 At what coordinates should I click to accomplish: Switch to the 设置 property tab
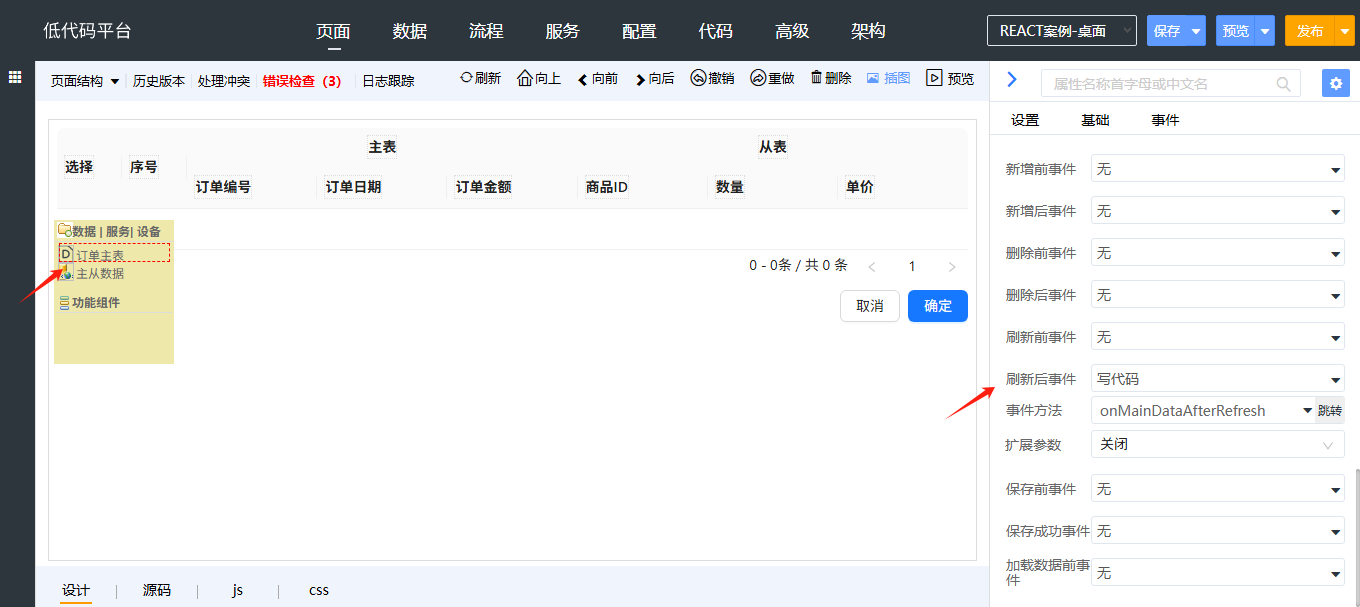[x=1025, y=120]
